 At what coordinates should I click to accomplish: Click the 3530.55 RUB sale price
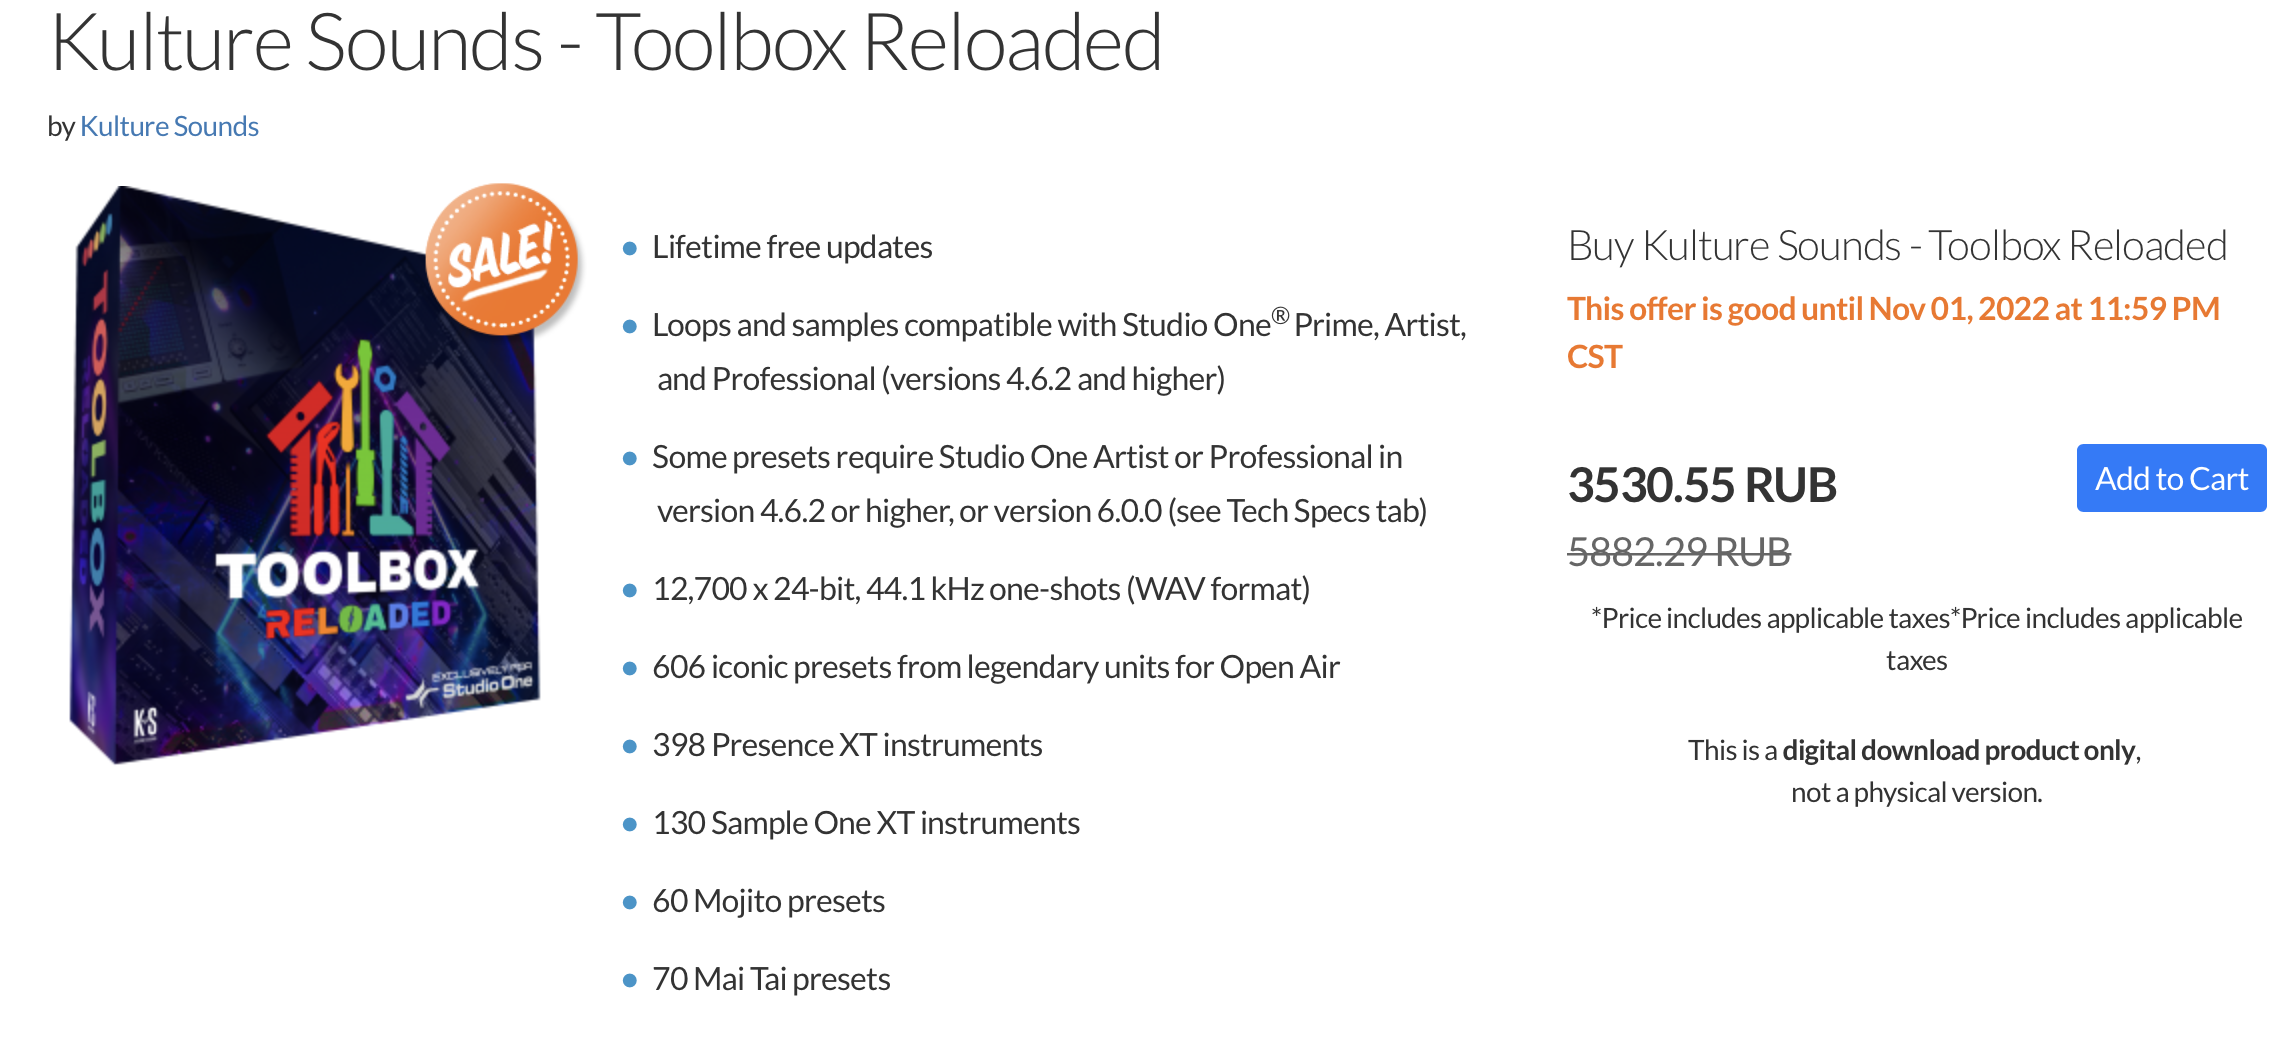coord(1702,485)
